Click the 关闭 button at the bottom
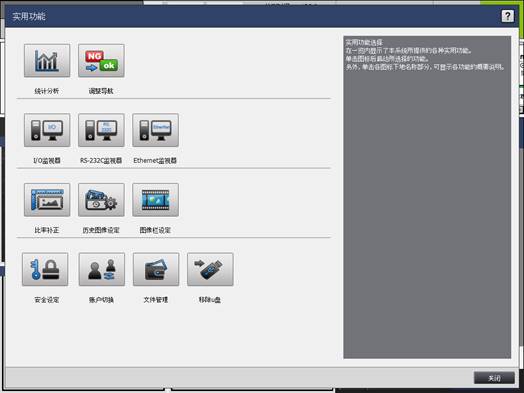The width and height of the screenshot is (524, 393). coord(494,378)
